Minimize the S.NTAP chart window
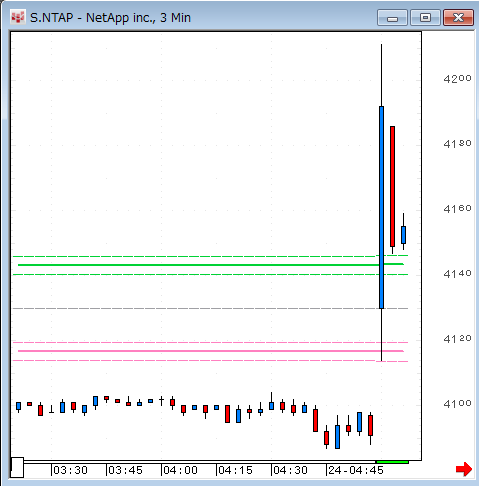 pos(392,18)
